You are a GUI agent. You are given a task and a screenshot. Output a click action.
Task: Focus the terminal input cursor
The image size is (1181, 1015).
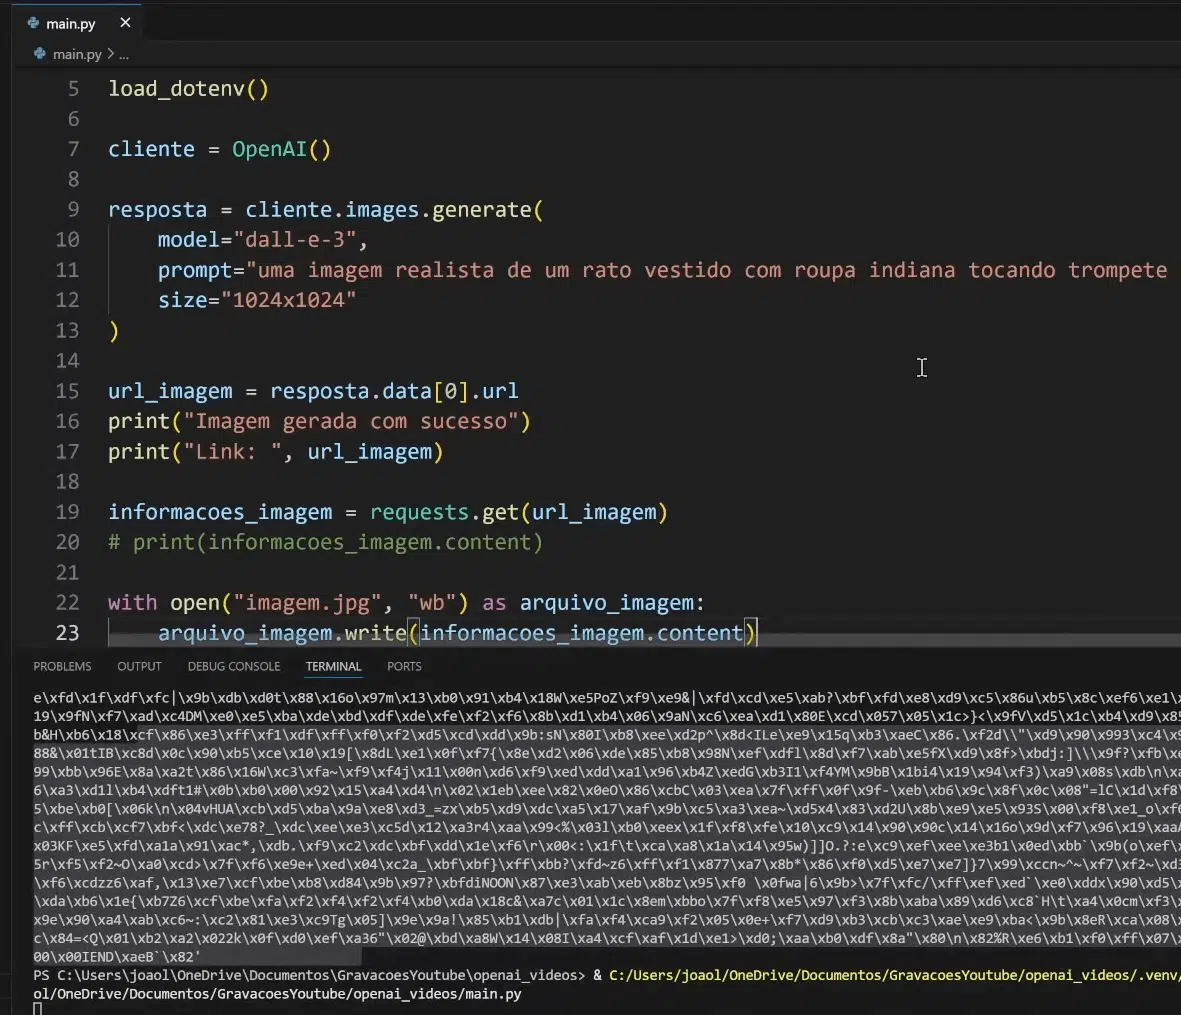(x=38, y=1008)
